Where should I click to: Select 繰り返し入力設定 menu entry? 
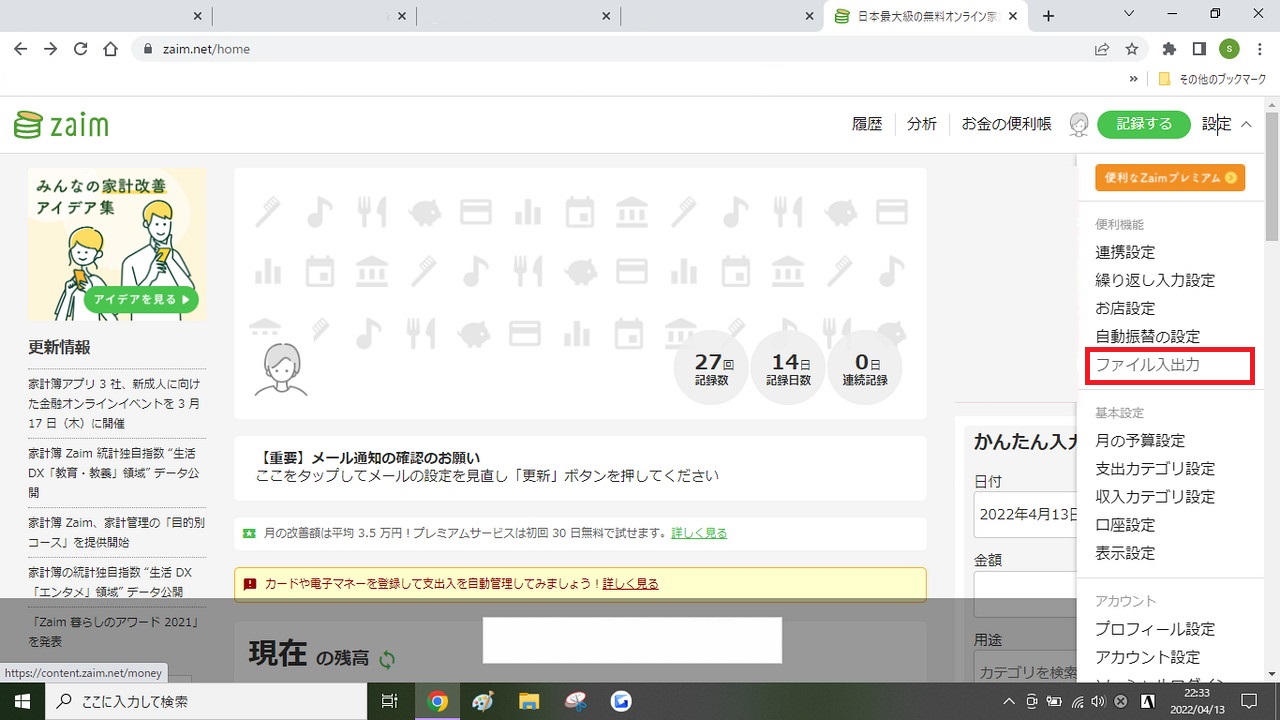(1155, 281)
